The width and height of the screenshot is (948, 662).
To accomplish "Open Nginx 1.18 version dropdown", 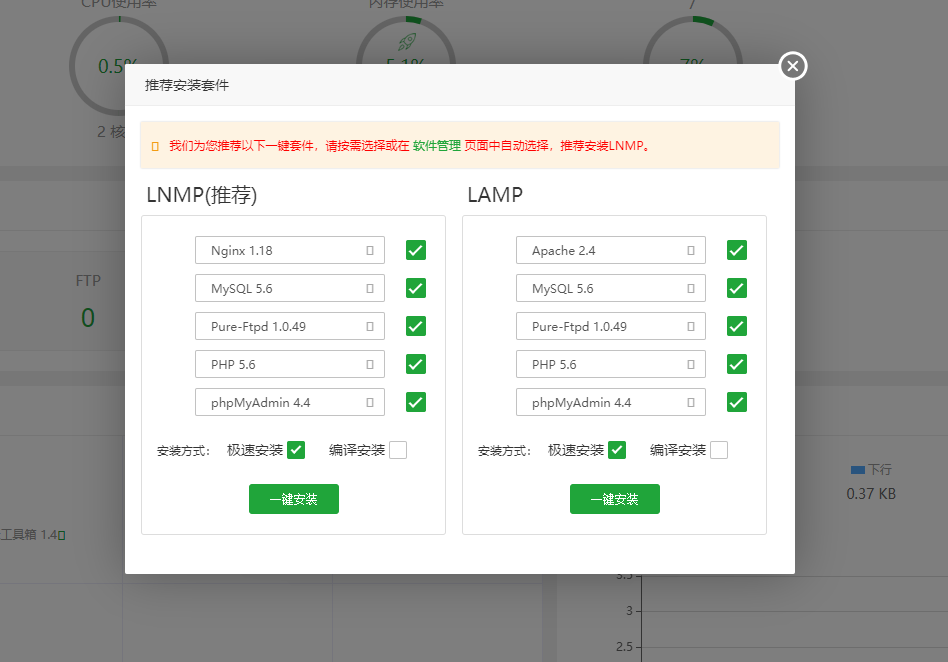I will [290, 250].
